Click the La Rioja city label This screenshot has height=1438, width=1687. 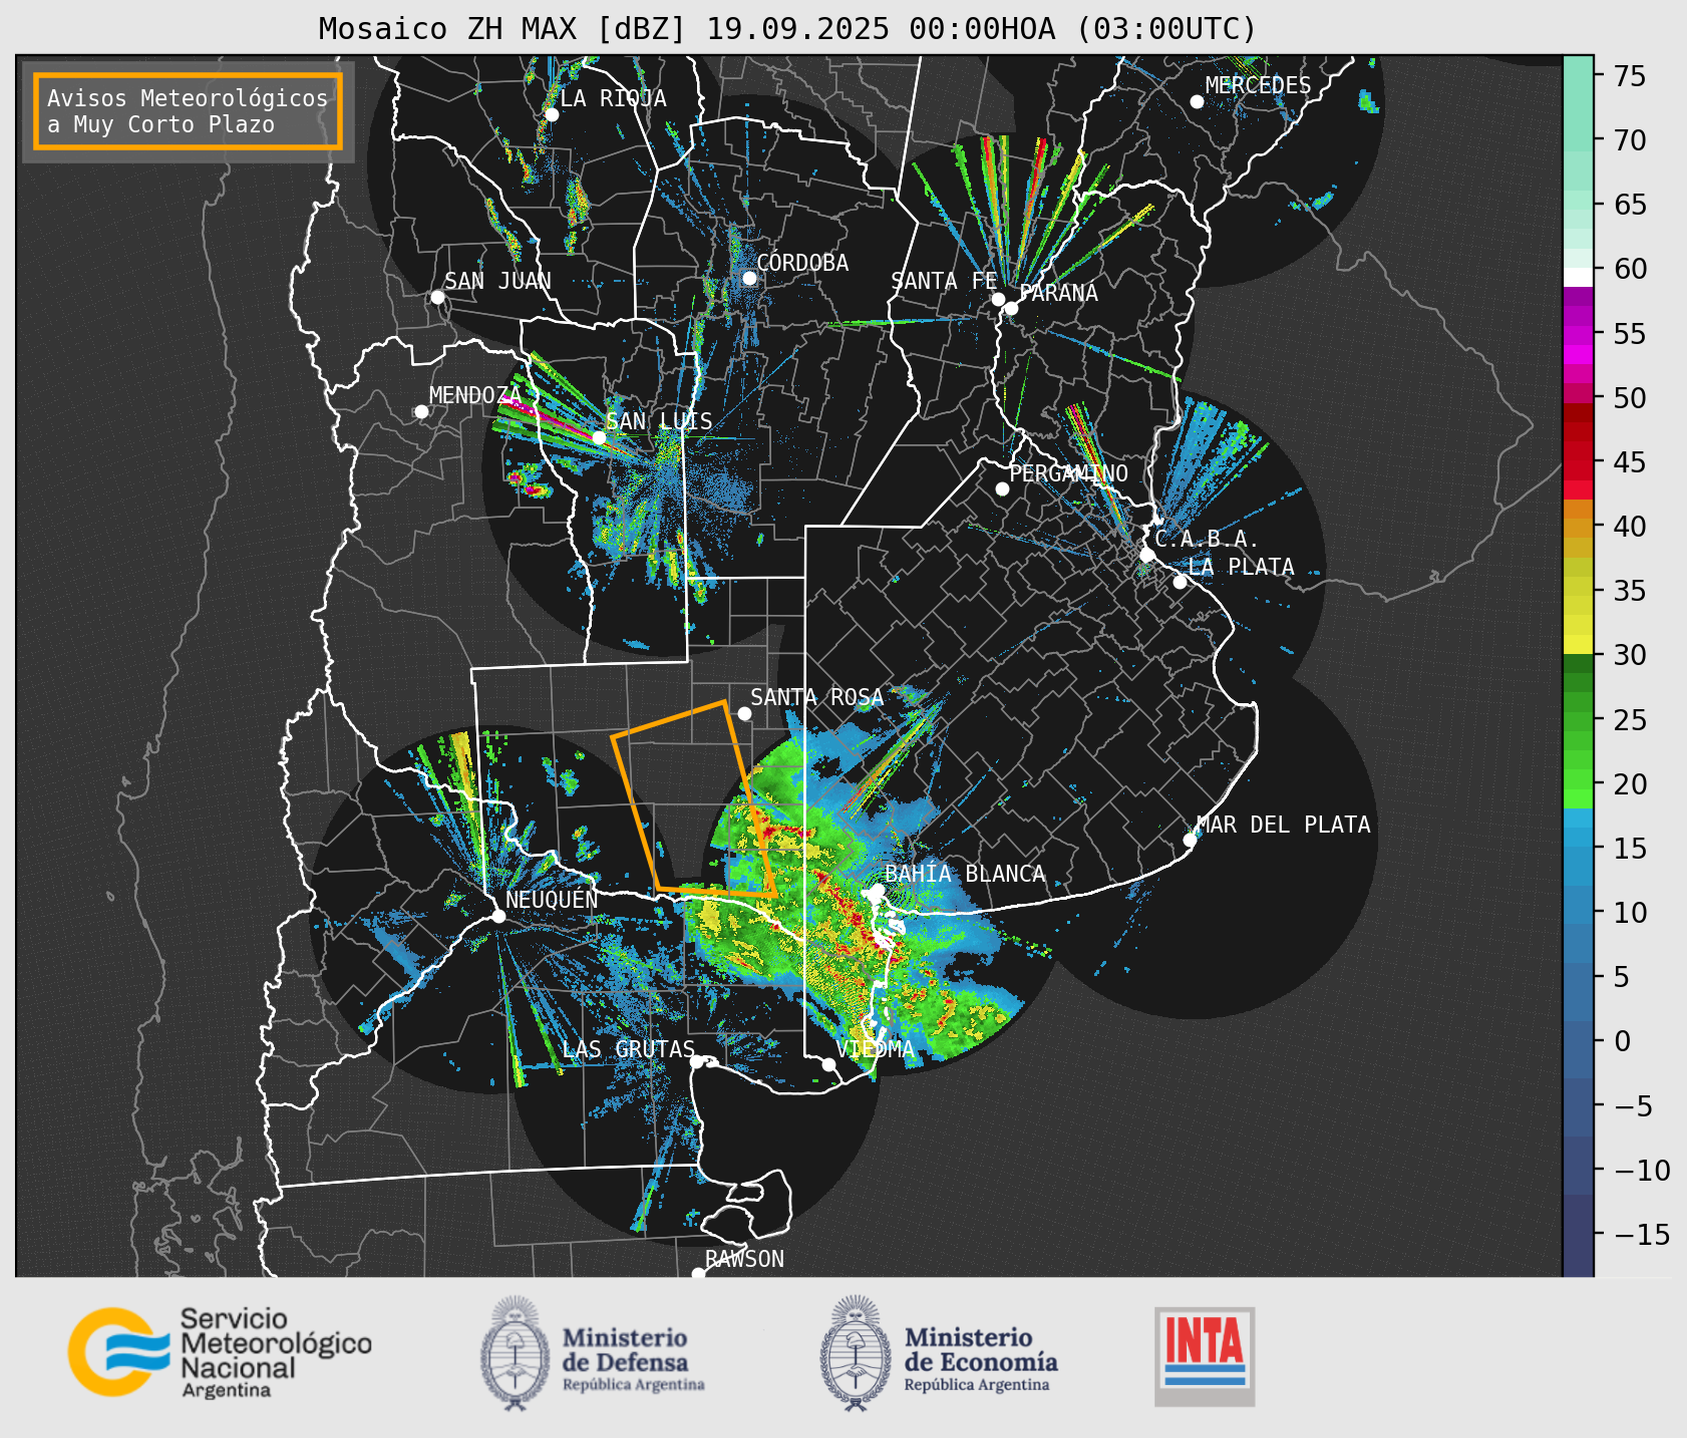[612, 98]
